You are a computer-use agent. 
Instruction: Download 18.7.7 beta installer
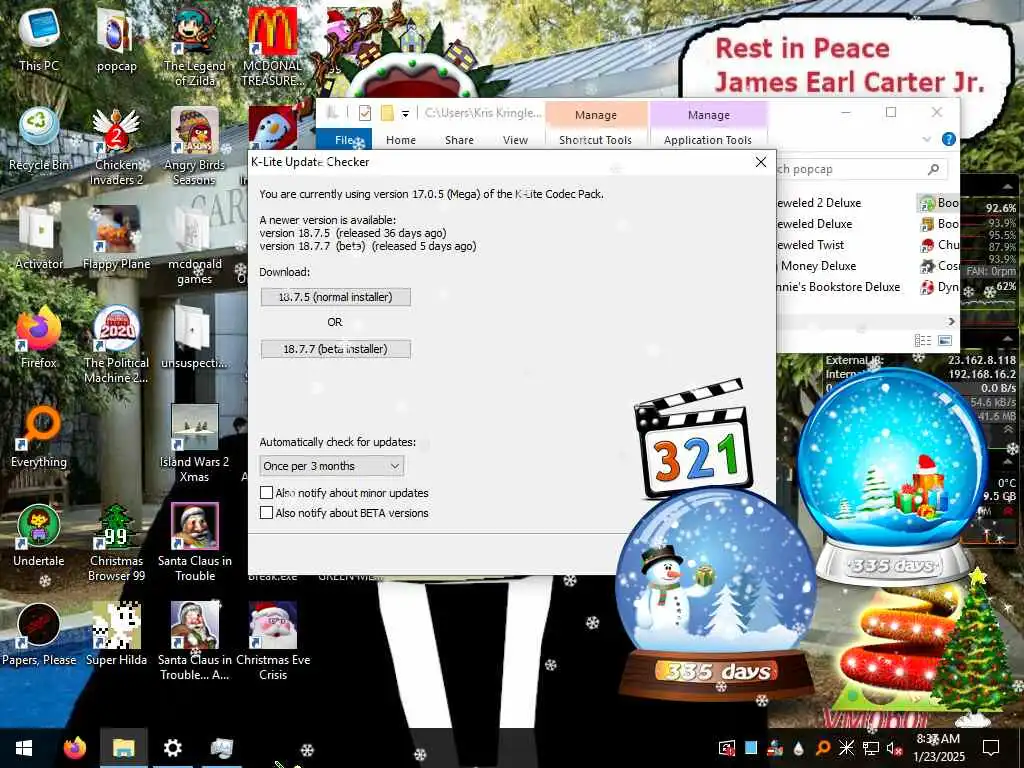(x=336, y=349)
